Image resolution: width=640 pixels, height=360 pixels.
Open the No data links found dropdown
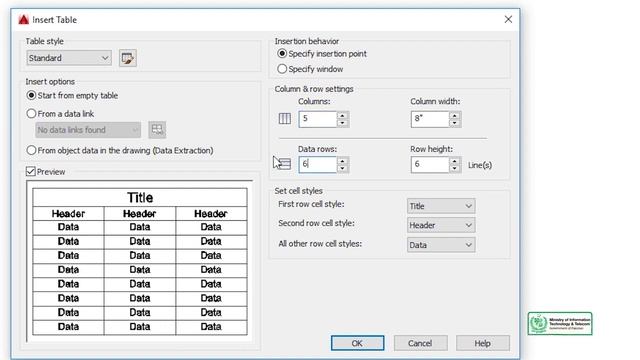click(x=88, y=130)
